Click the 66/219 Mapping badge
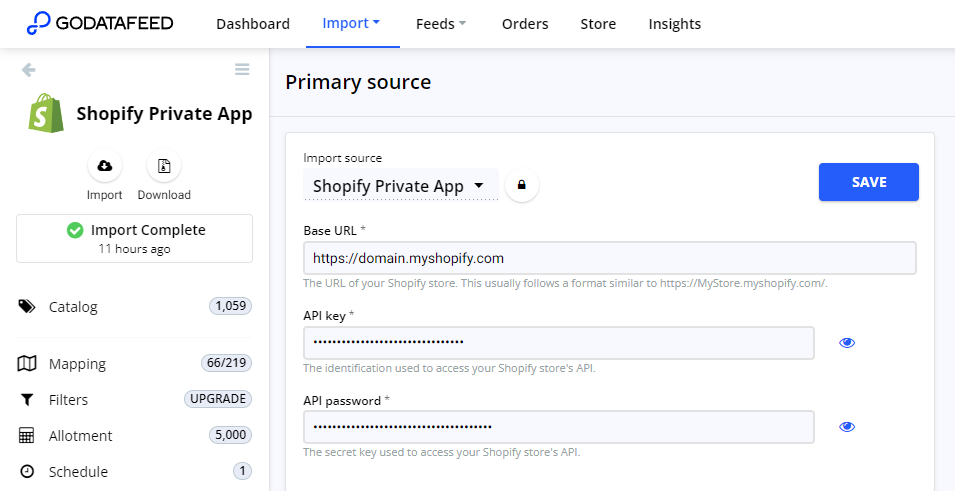The height and width of the screenshot is (491, 955). tap(226, 363)
